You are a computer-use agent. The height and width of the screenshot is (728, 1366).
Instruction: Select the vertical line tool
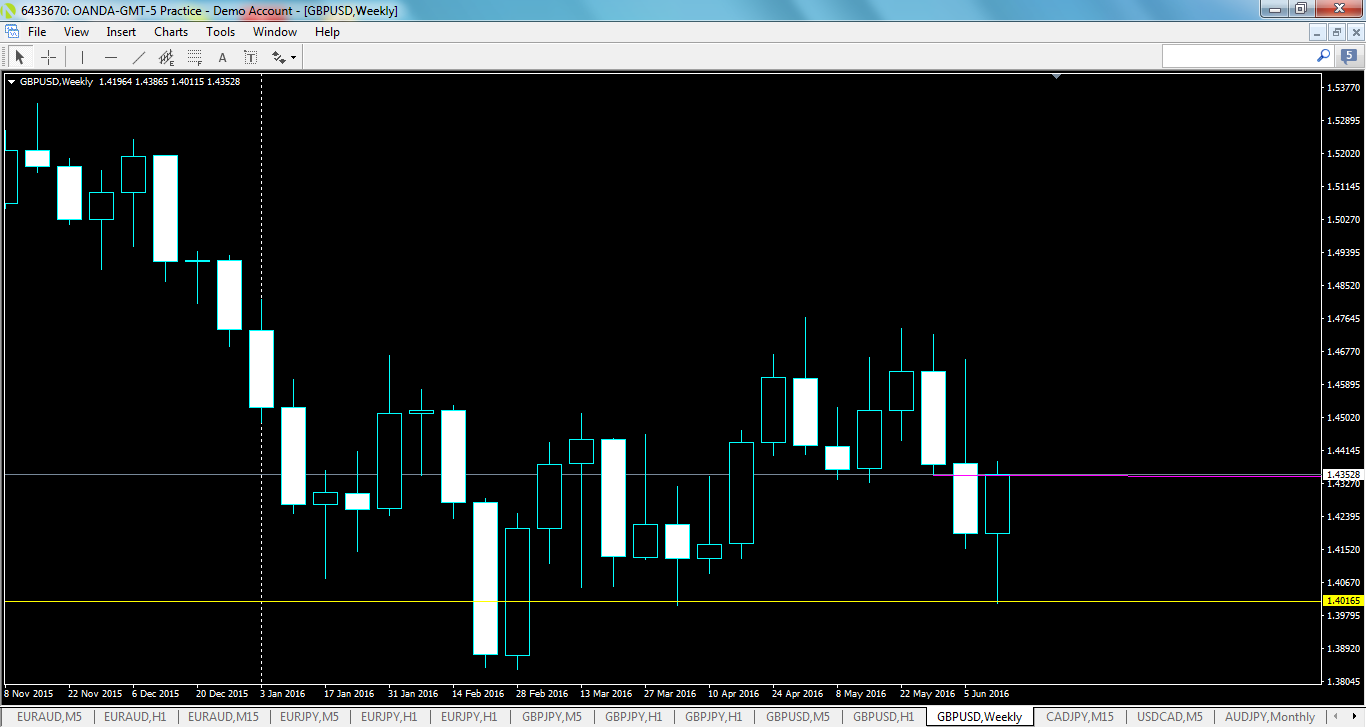coord(82,57)
